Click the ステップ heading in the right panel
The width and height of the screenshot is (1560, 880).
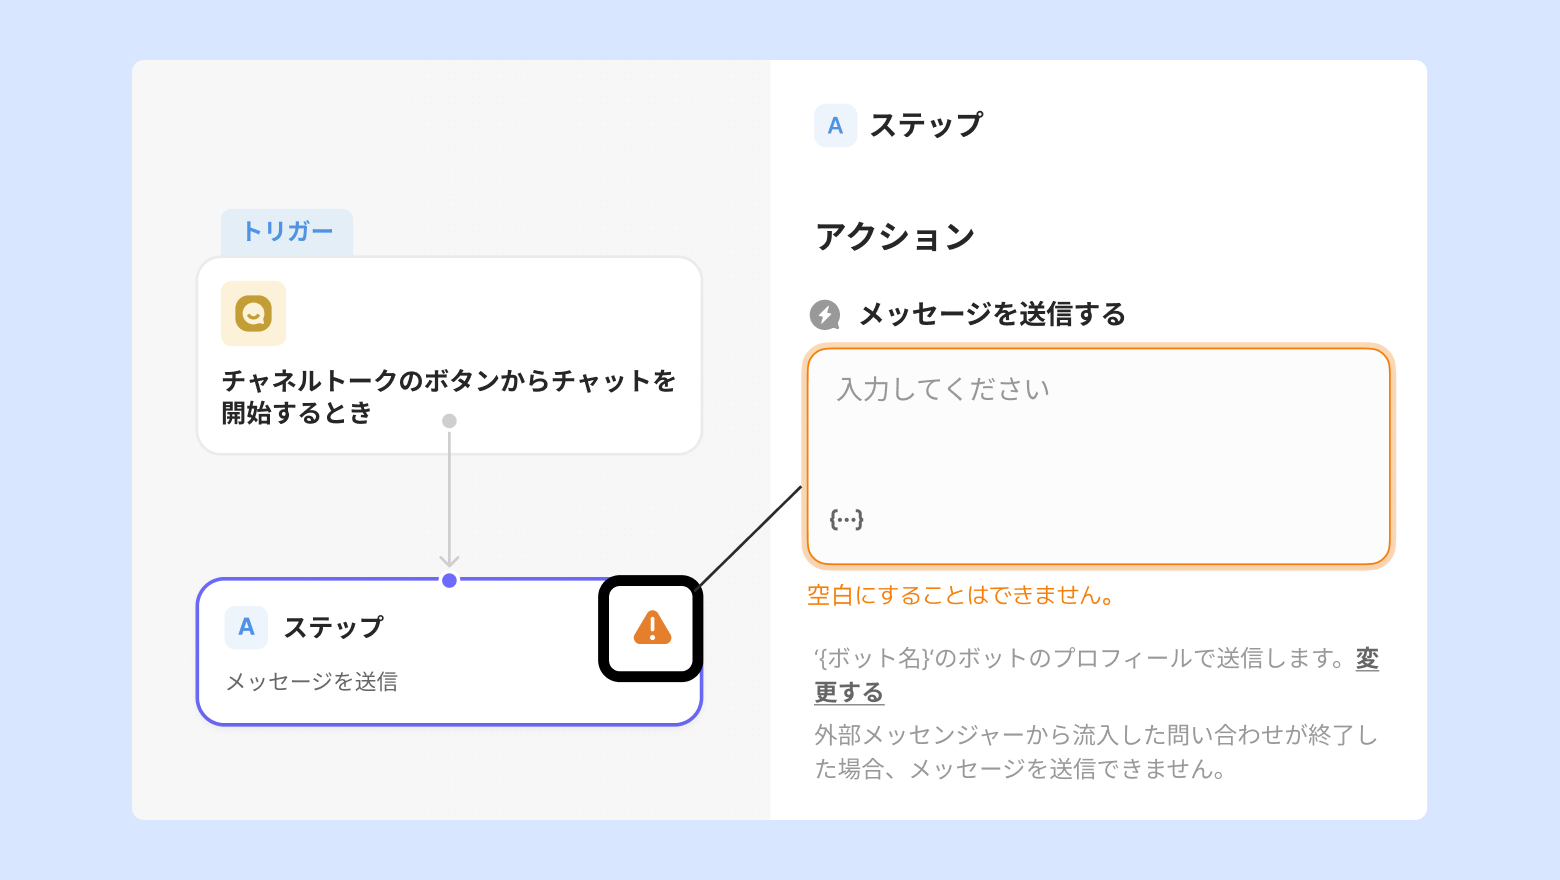click(x=926, y=126)
